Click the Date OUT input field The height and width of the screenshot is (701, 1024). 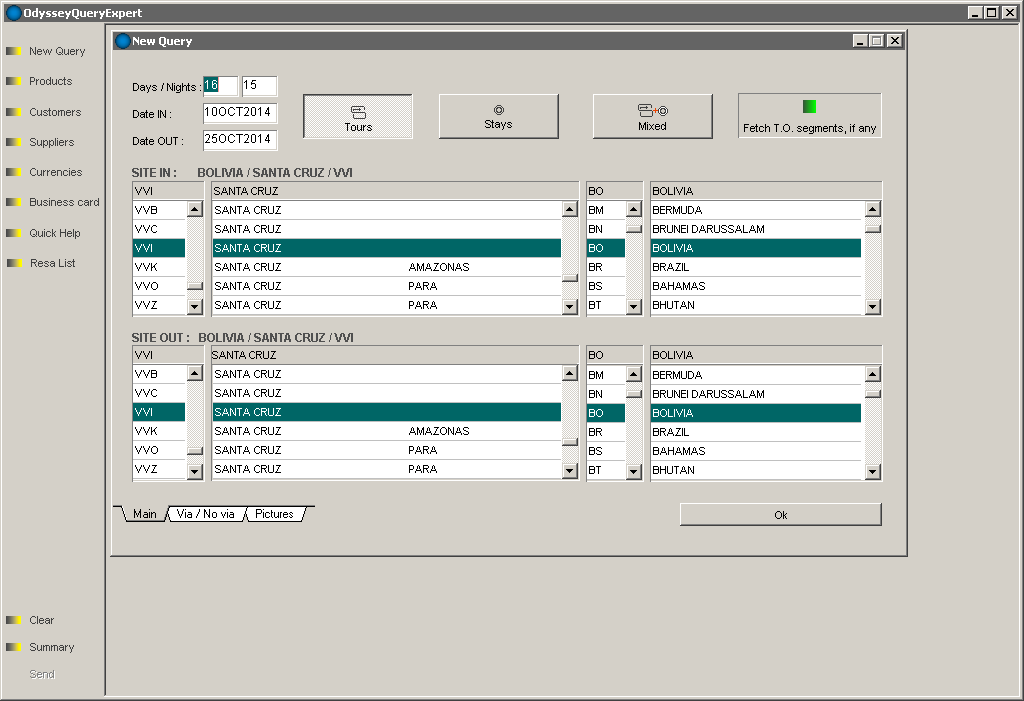[x=240, y=140]
